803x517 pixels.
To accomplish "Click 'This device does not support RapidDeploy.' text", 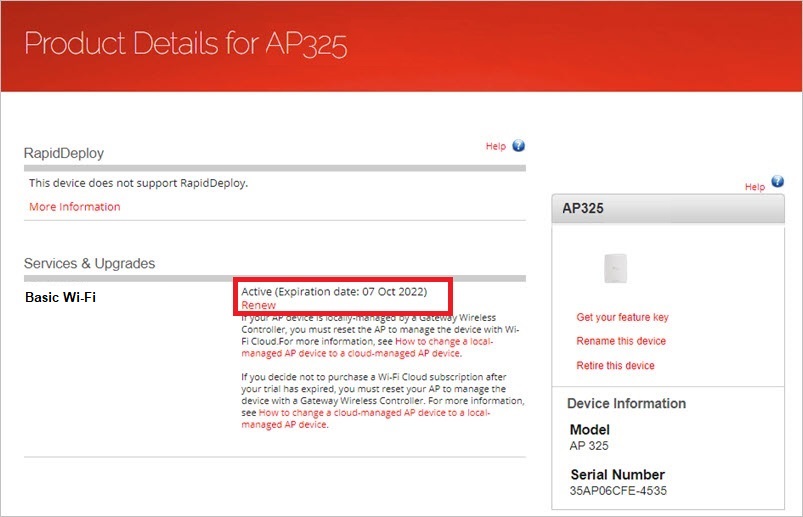I will click(x=138, y=183).
